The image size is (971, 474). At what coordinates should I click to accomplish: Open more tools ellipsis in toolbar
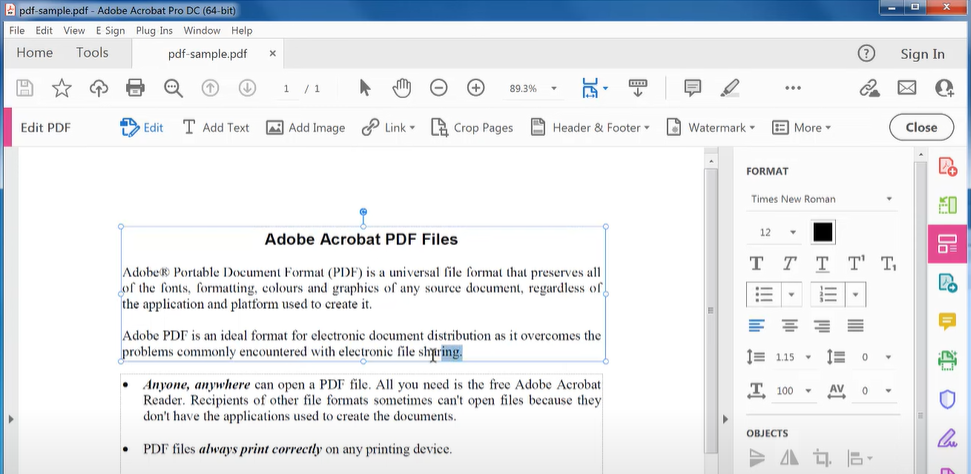click(x=793, y=88)
